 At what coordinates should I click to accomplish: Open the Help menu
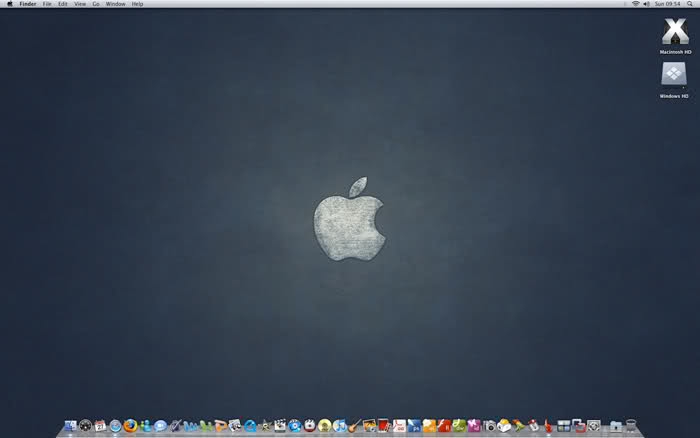coord(138,4)
